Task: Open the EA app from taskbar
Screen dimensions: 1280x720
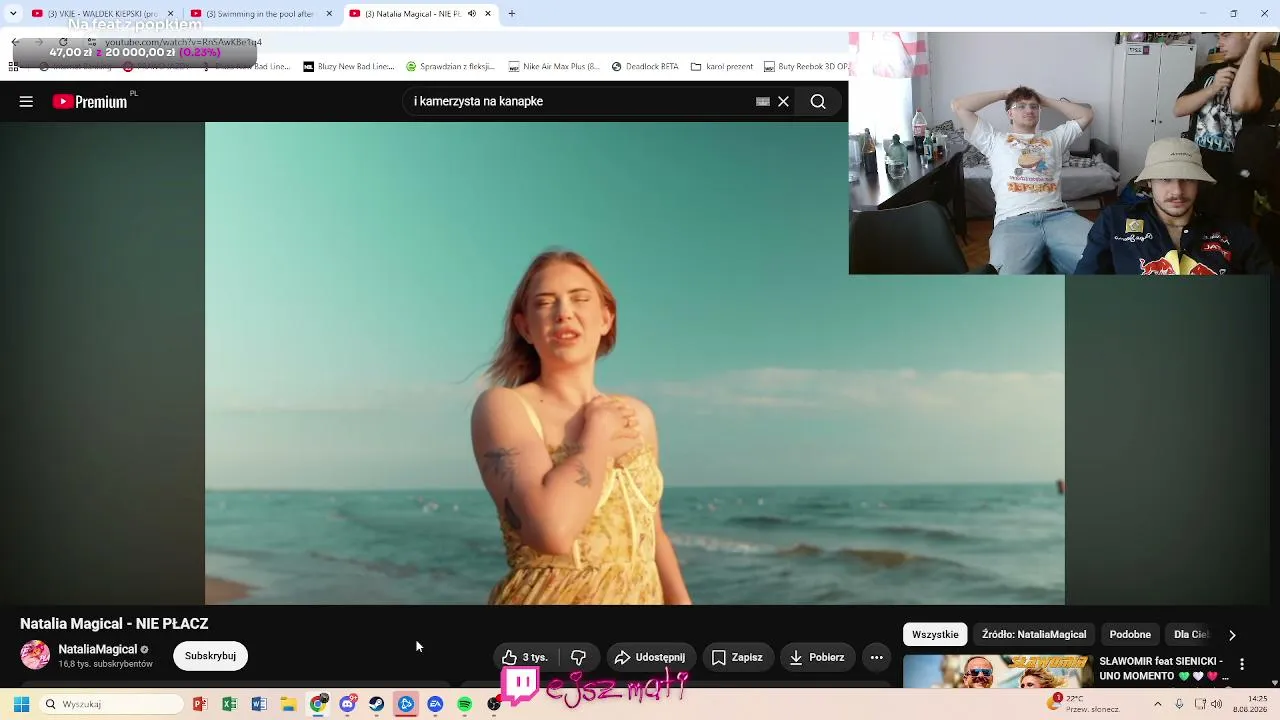Action: coord(435,704)
